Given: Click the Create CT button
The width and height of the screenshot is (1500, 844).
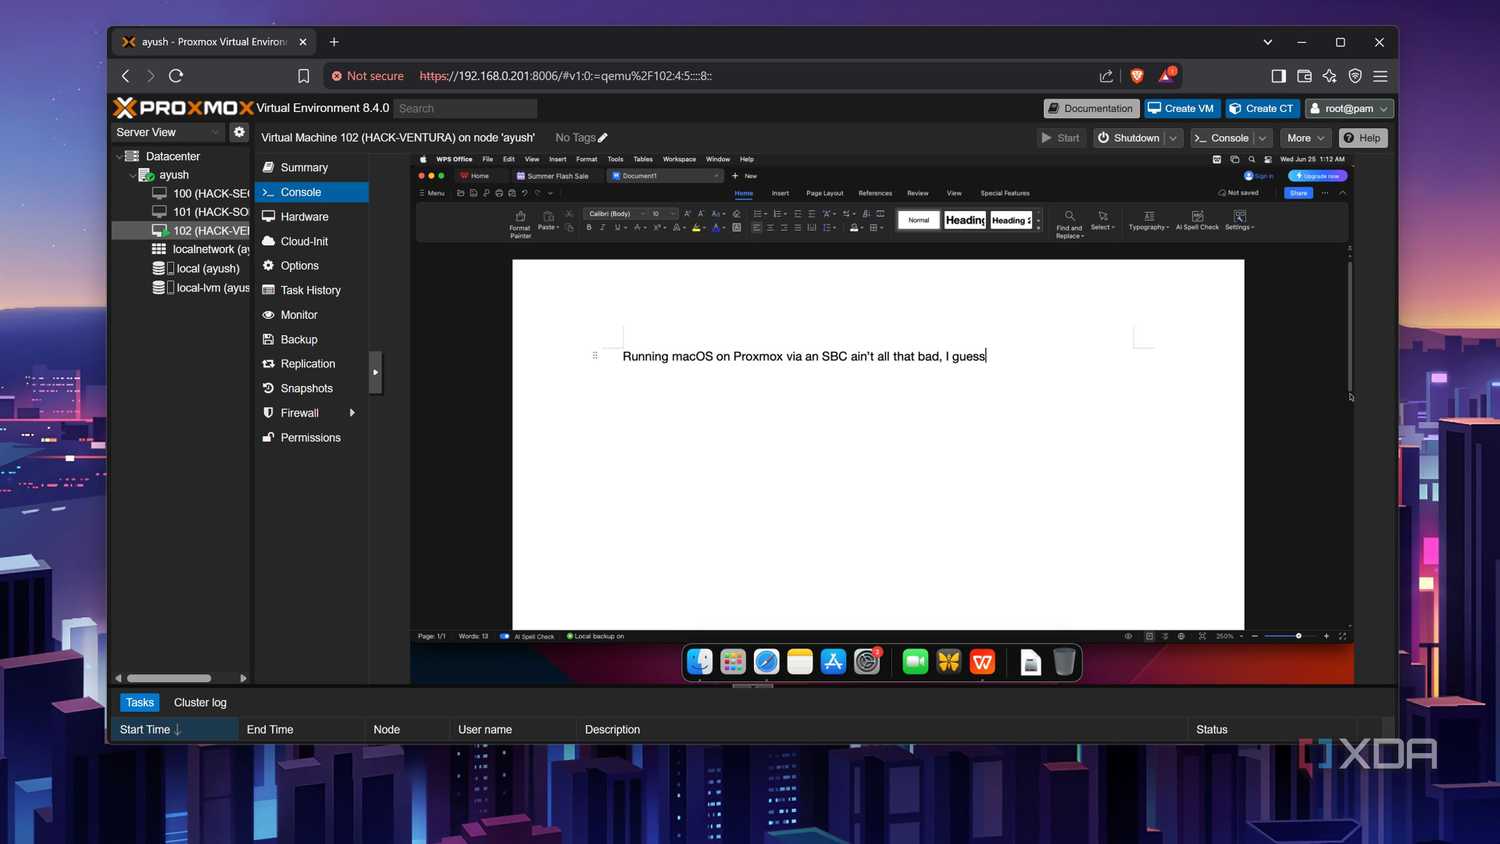Looking at the screenshot, I should pyautogui.click(x=1261, y=108).
